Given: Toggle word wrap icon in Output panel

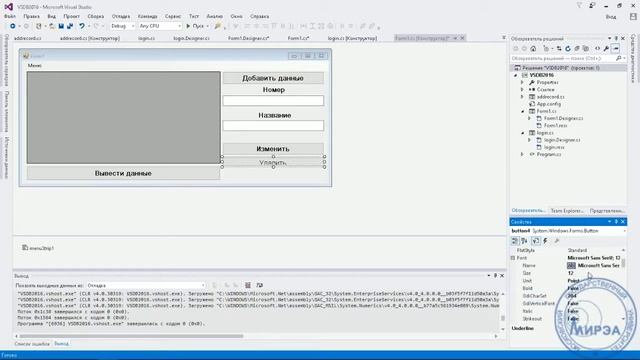Looking at the screenshot, I should click(260, 285).
